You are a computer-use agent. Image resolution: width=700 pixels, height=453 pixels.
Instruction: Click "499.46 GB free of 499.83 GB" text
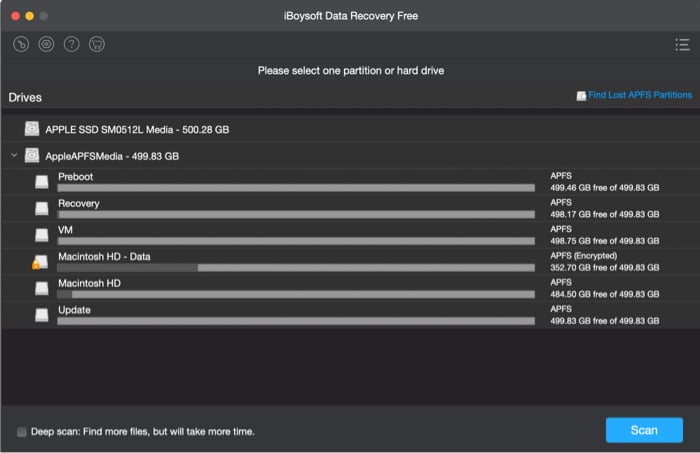[x=604, y=188]
